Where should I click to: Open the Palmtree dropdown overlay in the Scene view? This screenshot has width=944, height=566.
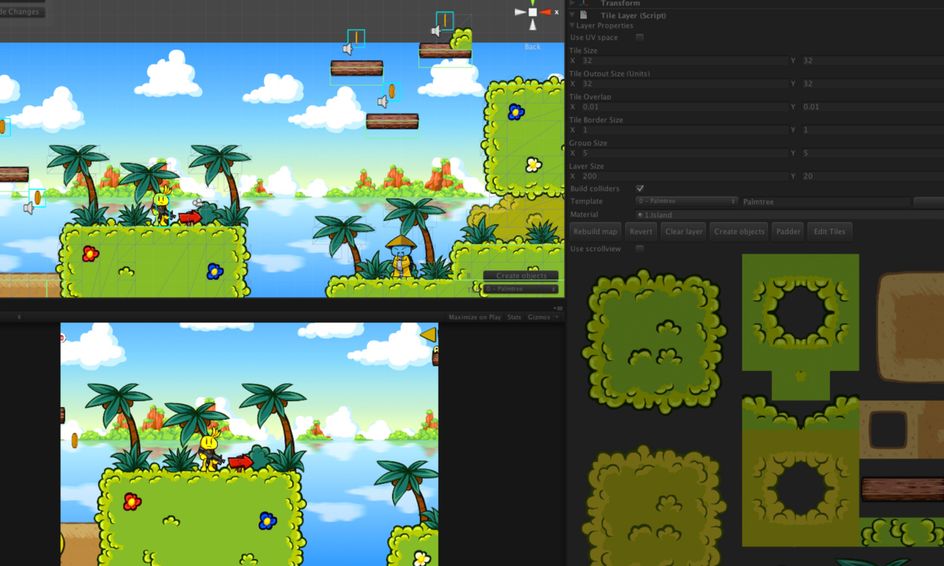click(x=521, y=289)
